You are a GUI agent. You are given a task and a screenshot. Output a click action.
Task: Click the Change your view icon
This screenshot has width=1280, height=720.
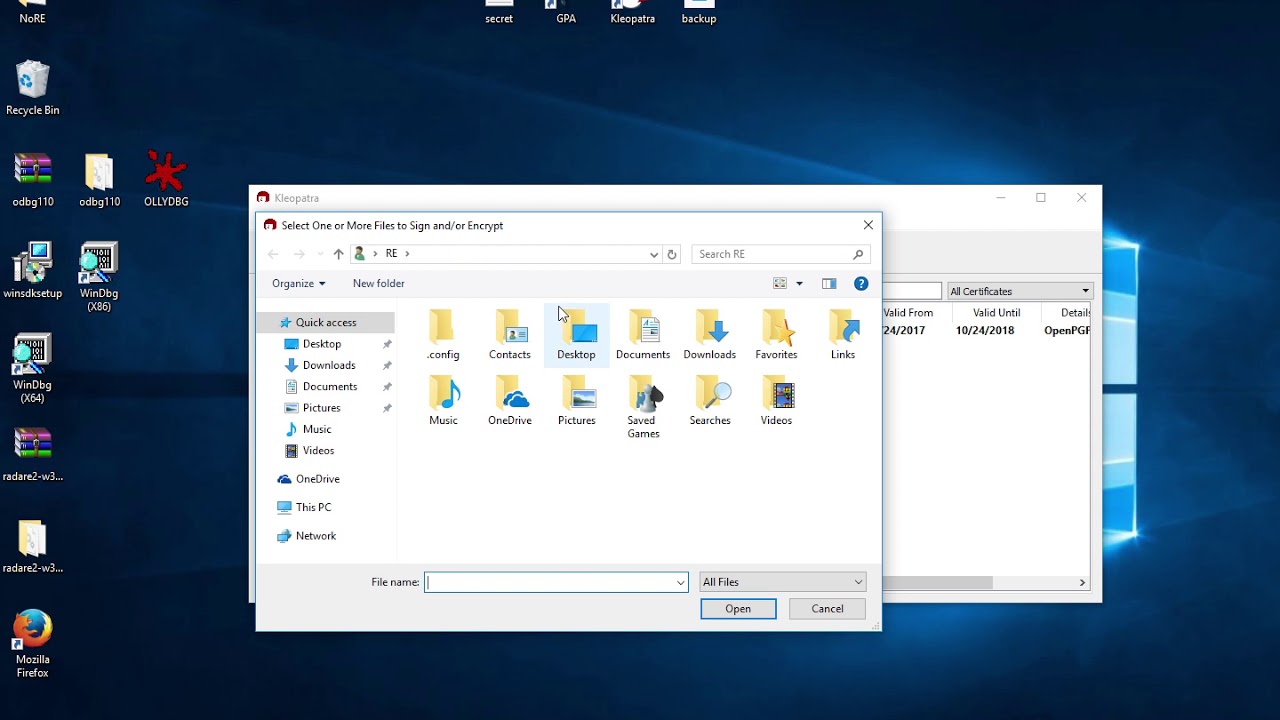(x=780, y=284)
